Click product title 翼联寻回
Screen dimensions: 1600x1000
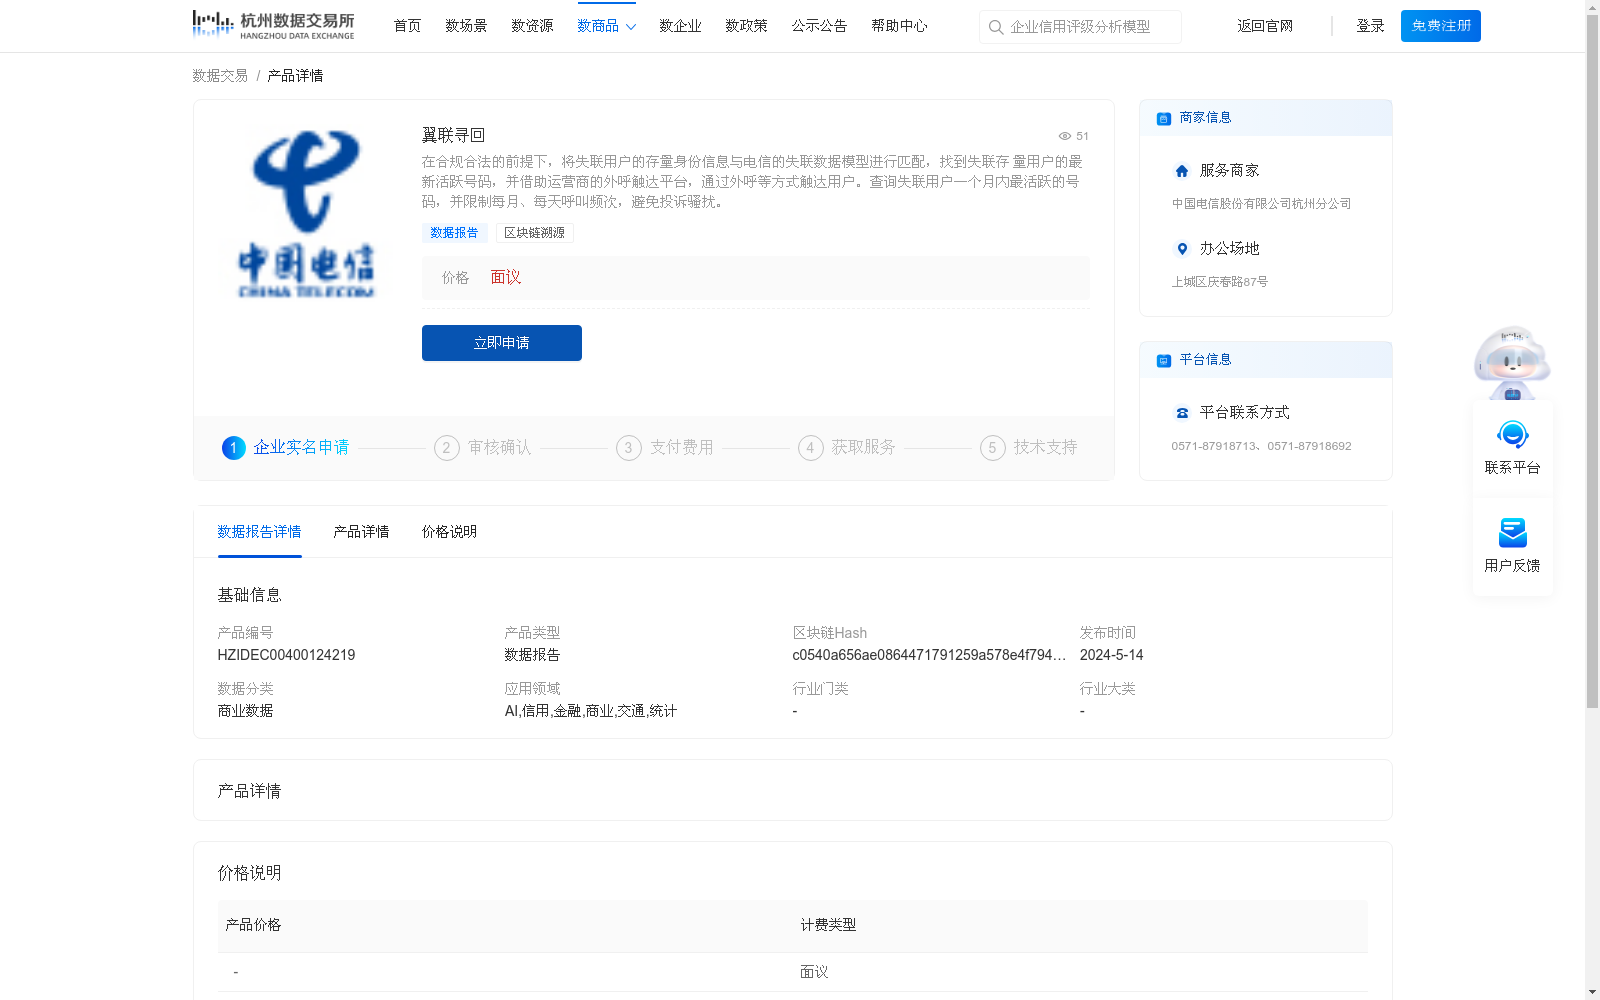point(453,135)
